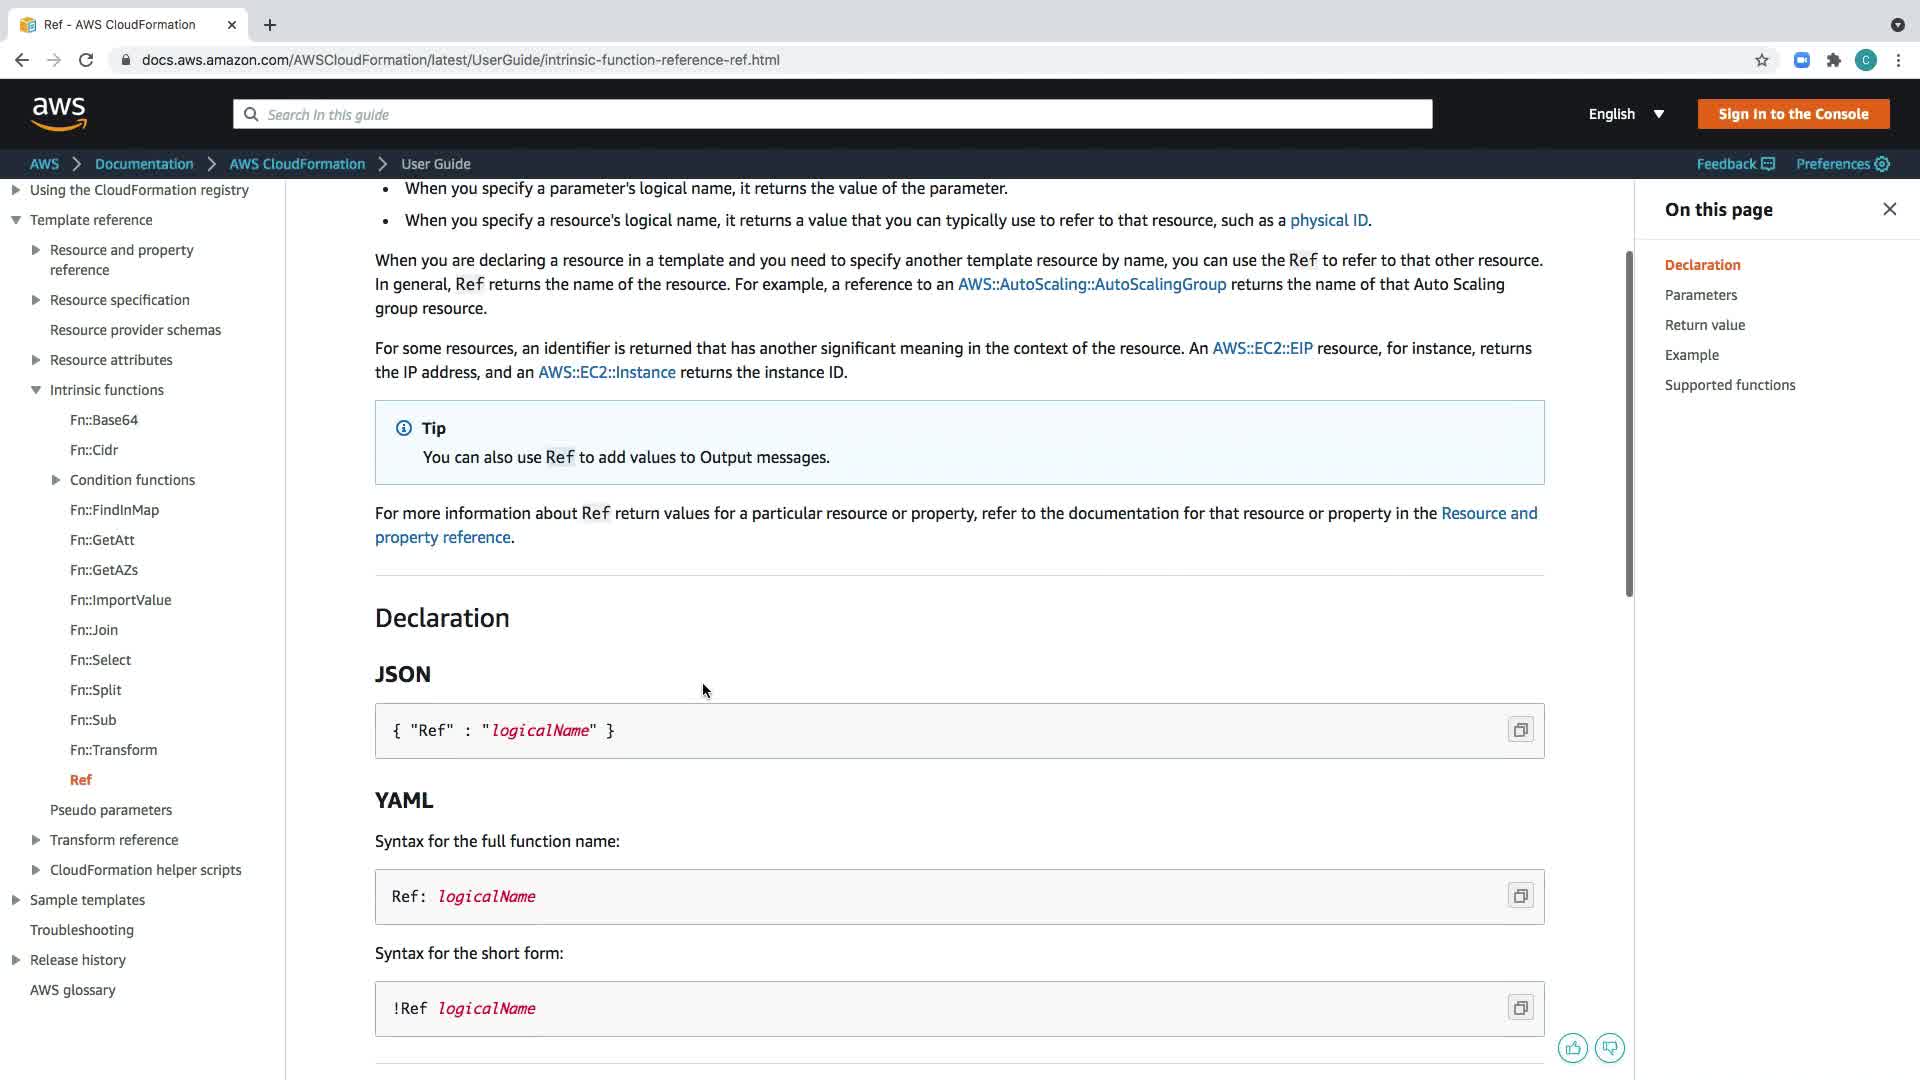Jump to Return value section
This screenshot has width=1920, height=1080.
pyautogui.click(x=1704, y=325)
